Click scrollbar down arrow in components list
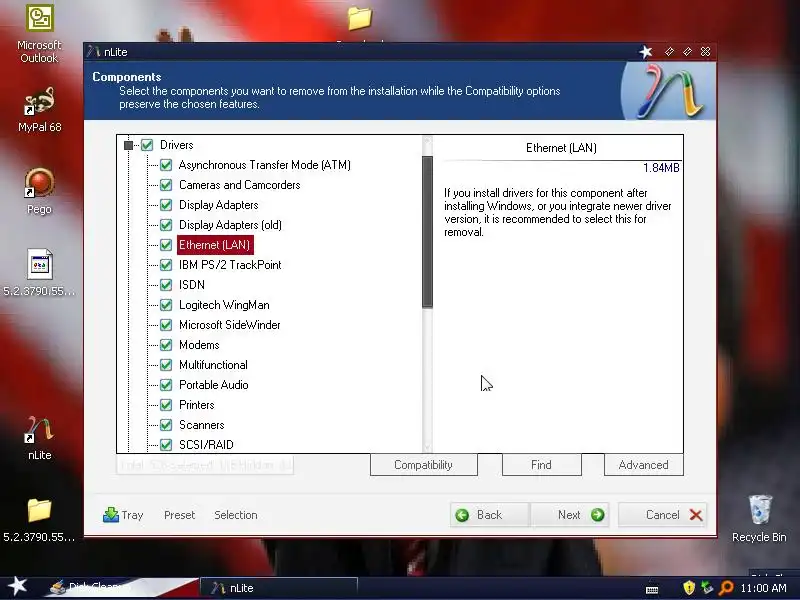This screenshot has height=600, width=800. (428, 447)
